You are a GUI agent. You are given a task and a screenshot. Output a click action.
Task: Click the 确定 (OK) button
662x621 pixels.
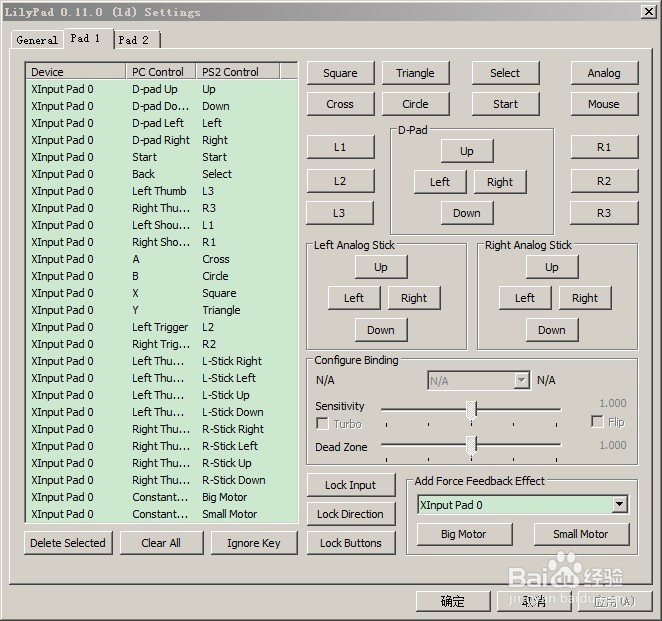tap(453, 601)
